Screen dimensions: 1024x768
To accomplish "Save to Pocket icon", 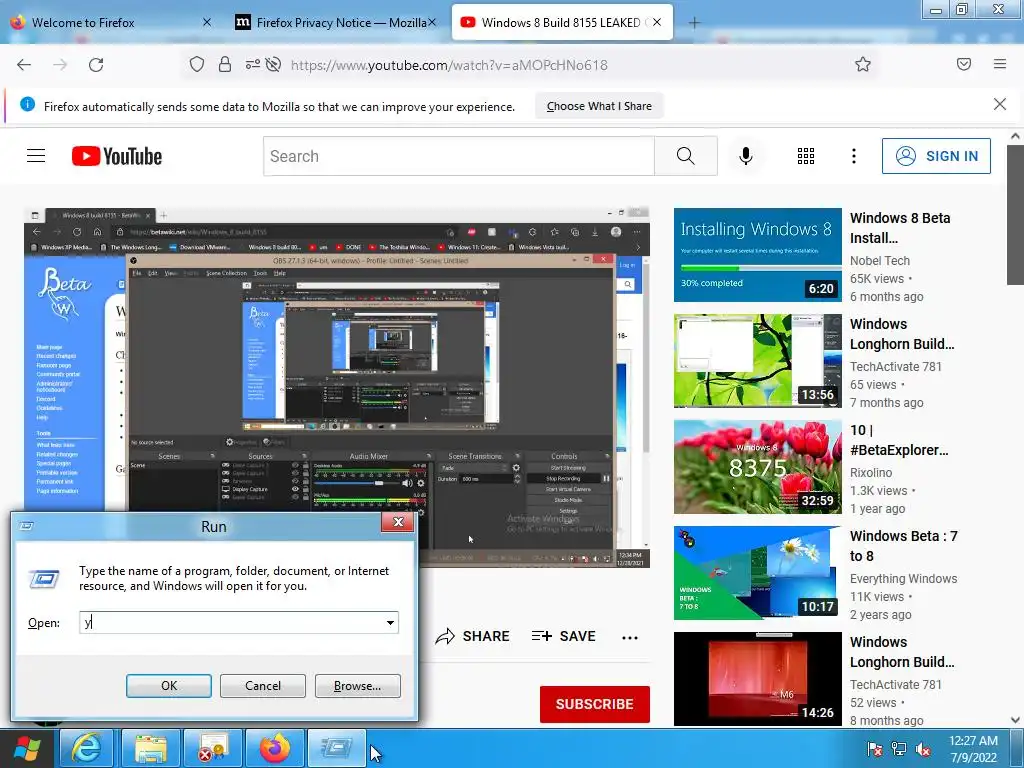I will tap(964, 64).
